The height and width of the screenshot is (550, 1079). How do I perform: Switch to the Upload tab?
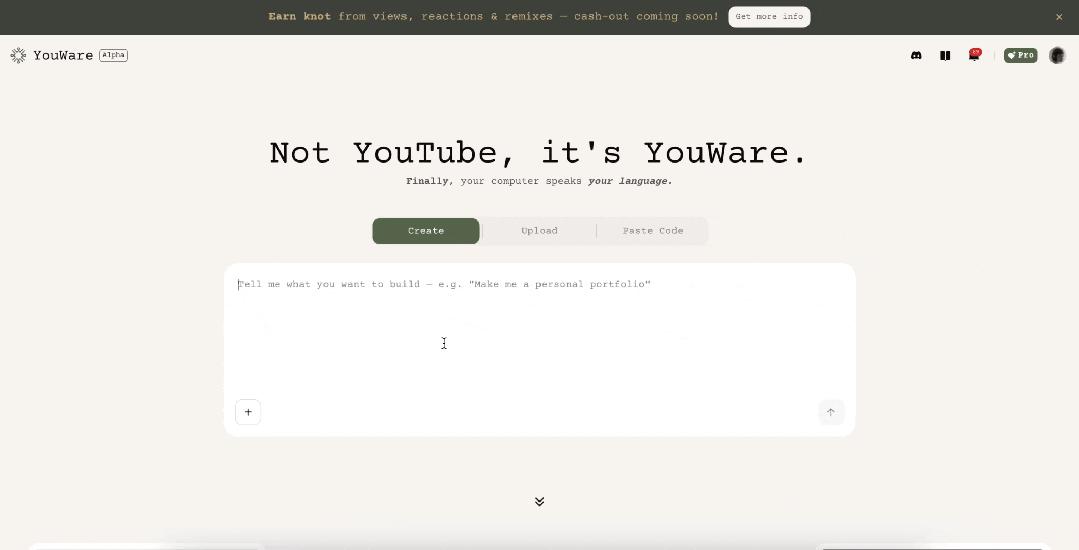(539, 231)
